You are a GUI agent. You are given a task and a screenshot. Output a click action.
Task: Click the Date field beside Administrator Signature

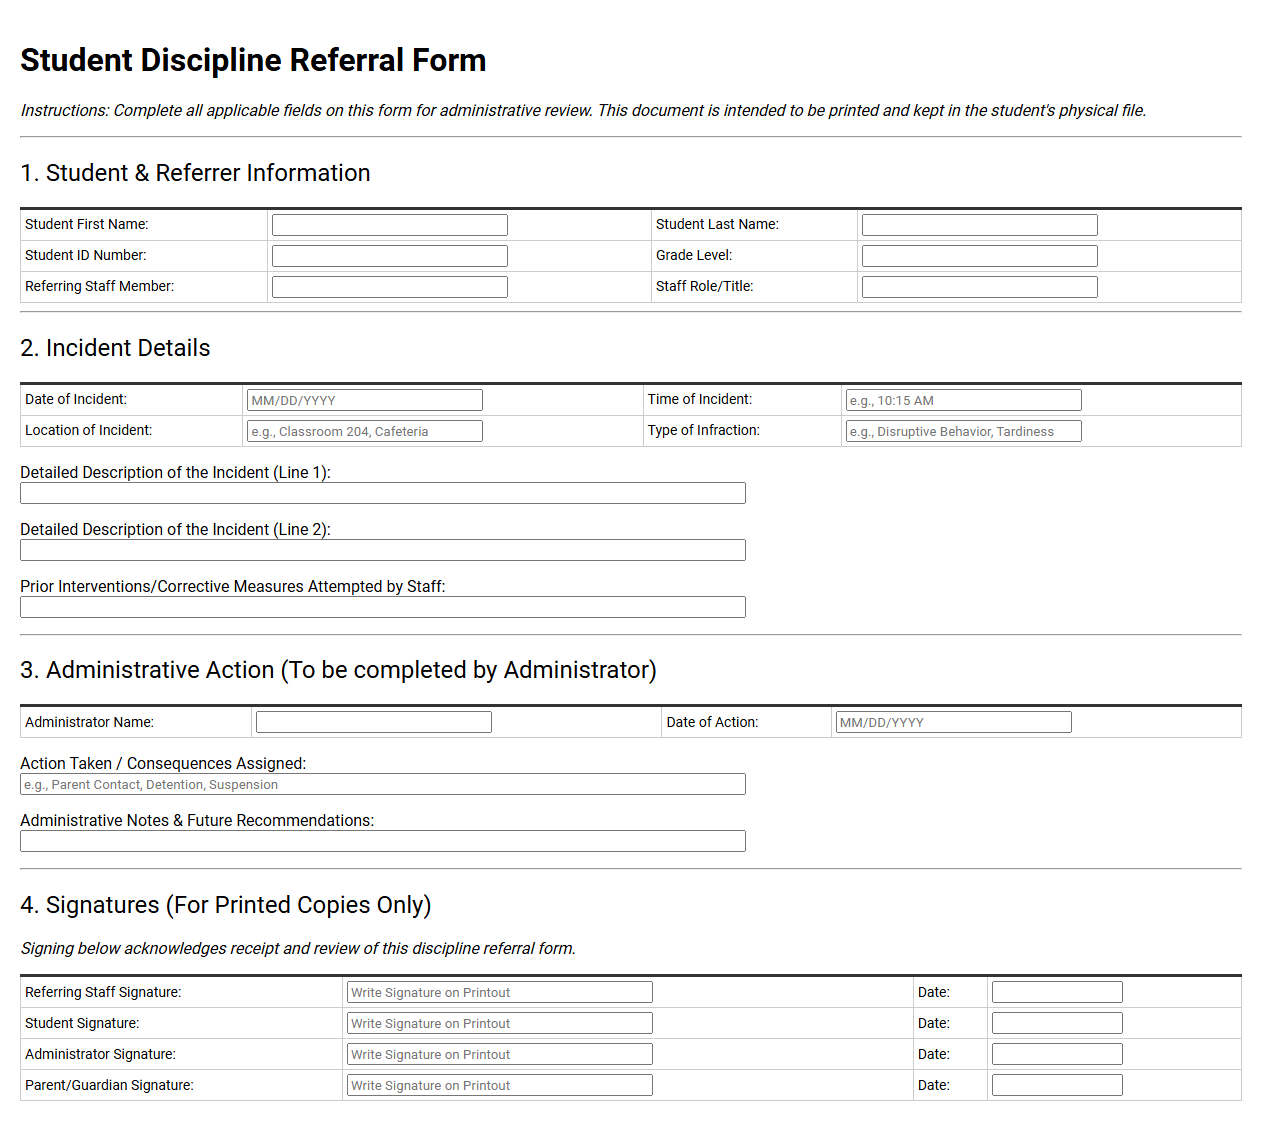click(x=1057, y=1054)
